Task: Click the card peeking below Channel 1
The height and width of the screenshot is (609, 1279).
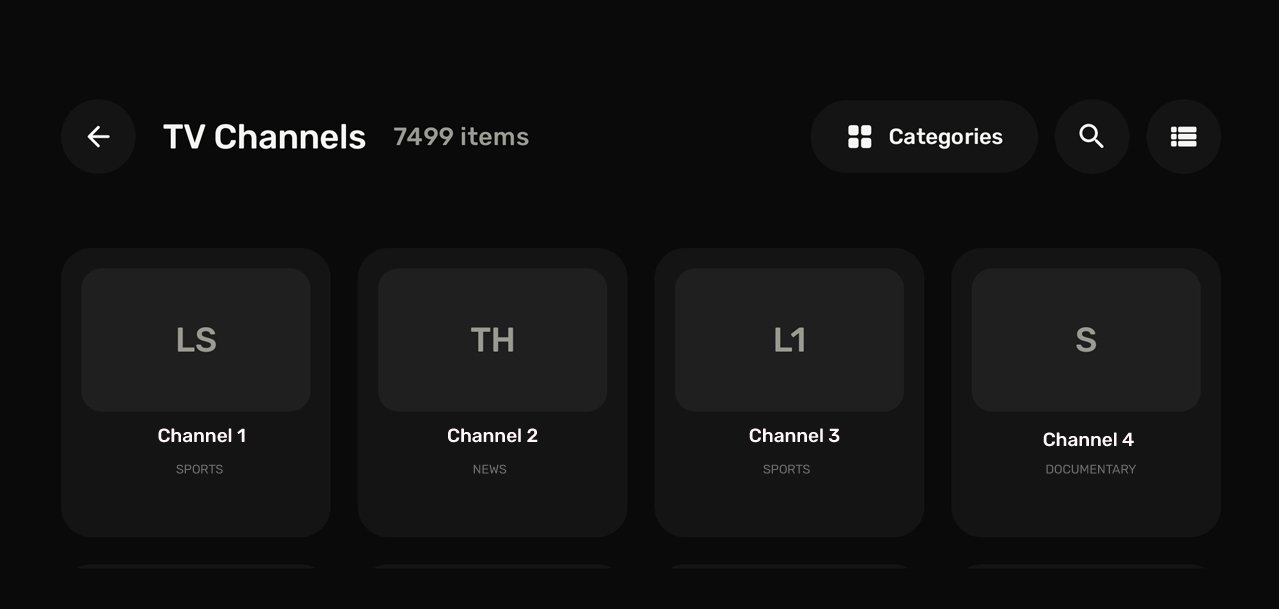Action: coord(196,567)
